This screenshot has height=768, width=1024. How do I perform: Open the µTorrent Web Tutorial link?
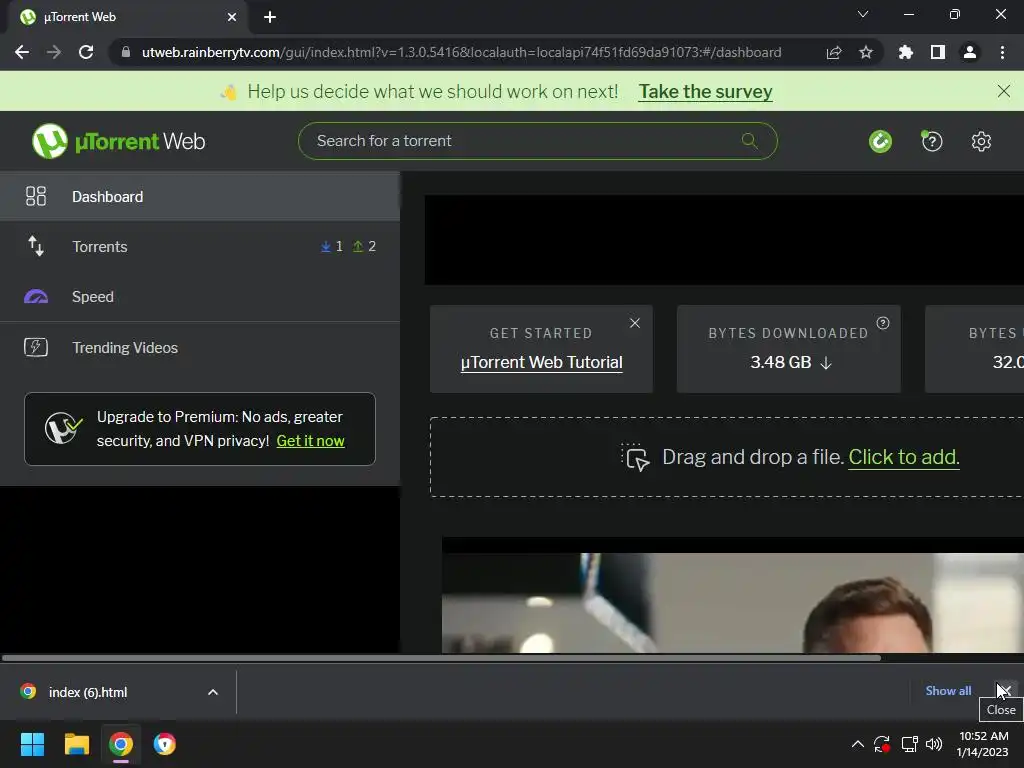point(541,362)
